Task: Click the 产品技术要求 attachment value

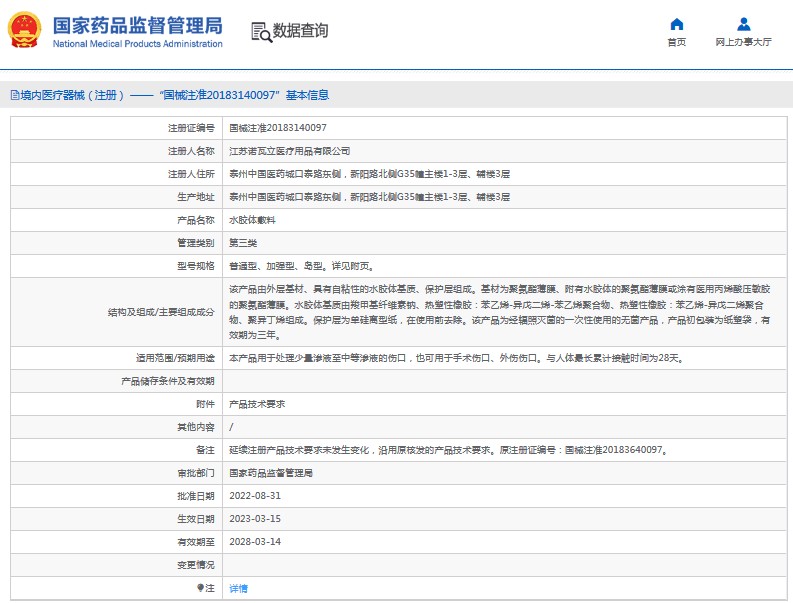Action: pyautogui.click(x=257, y=404)
